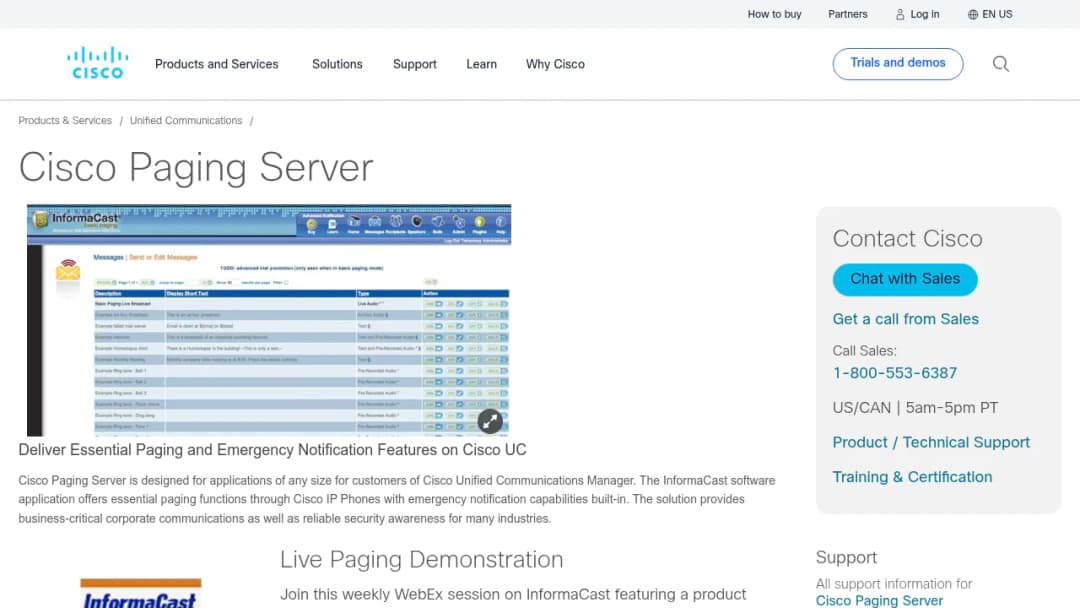Image resolution: width=1080 pixels, height=608 pixels.
Task: Open Cisco Paging Server support link
Action: click(x=879, y=600)
